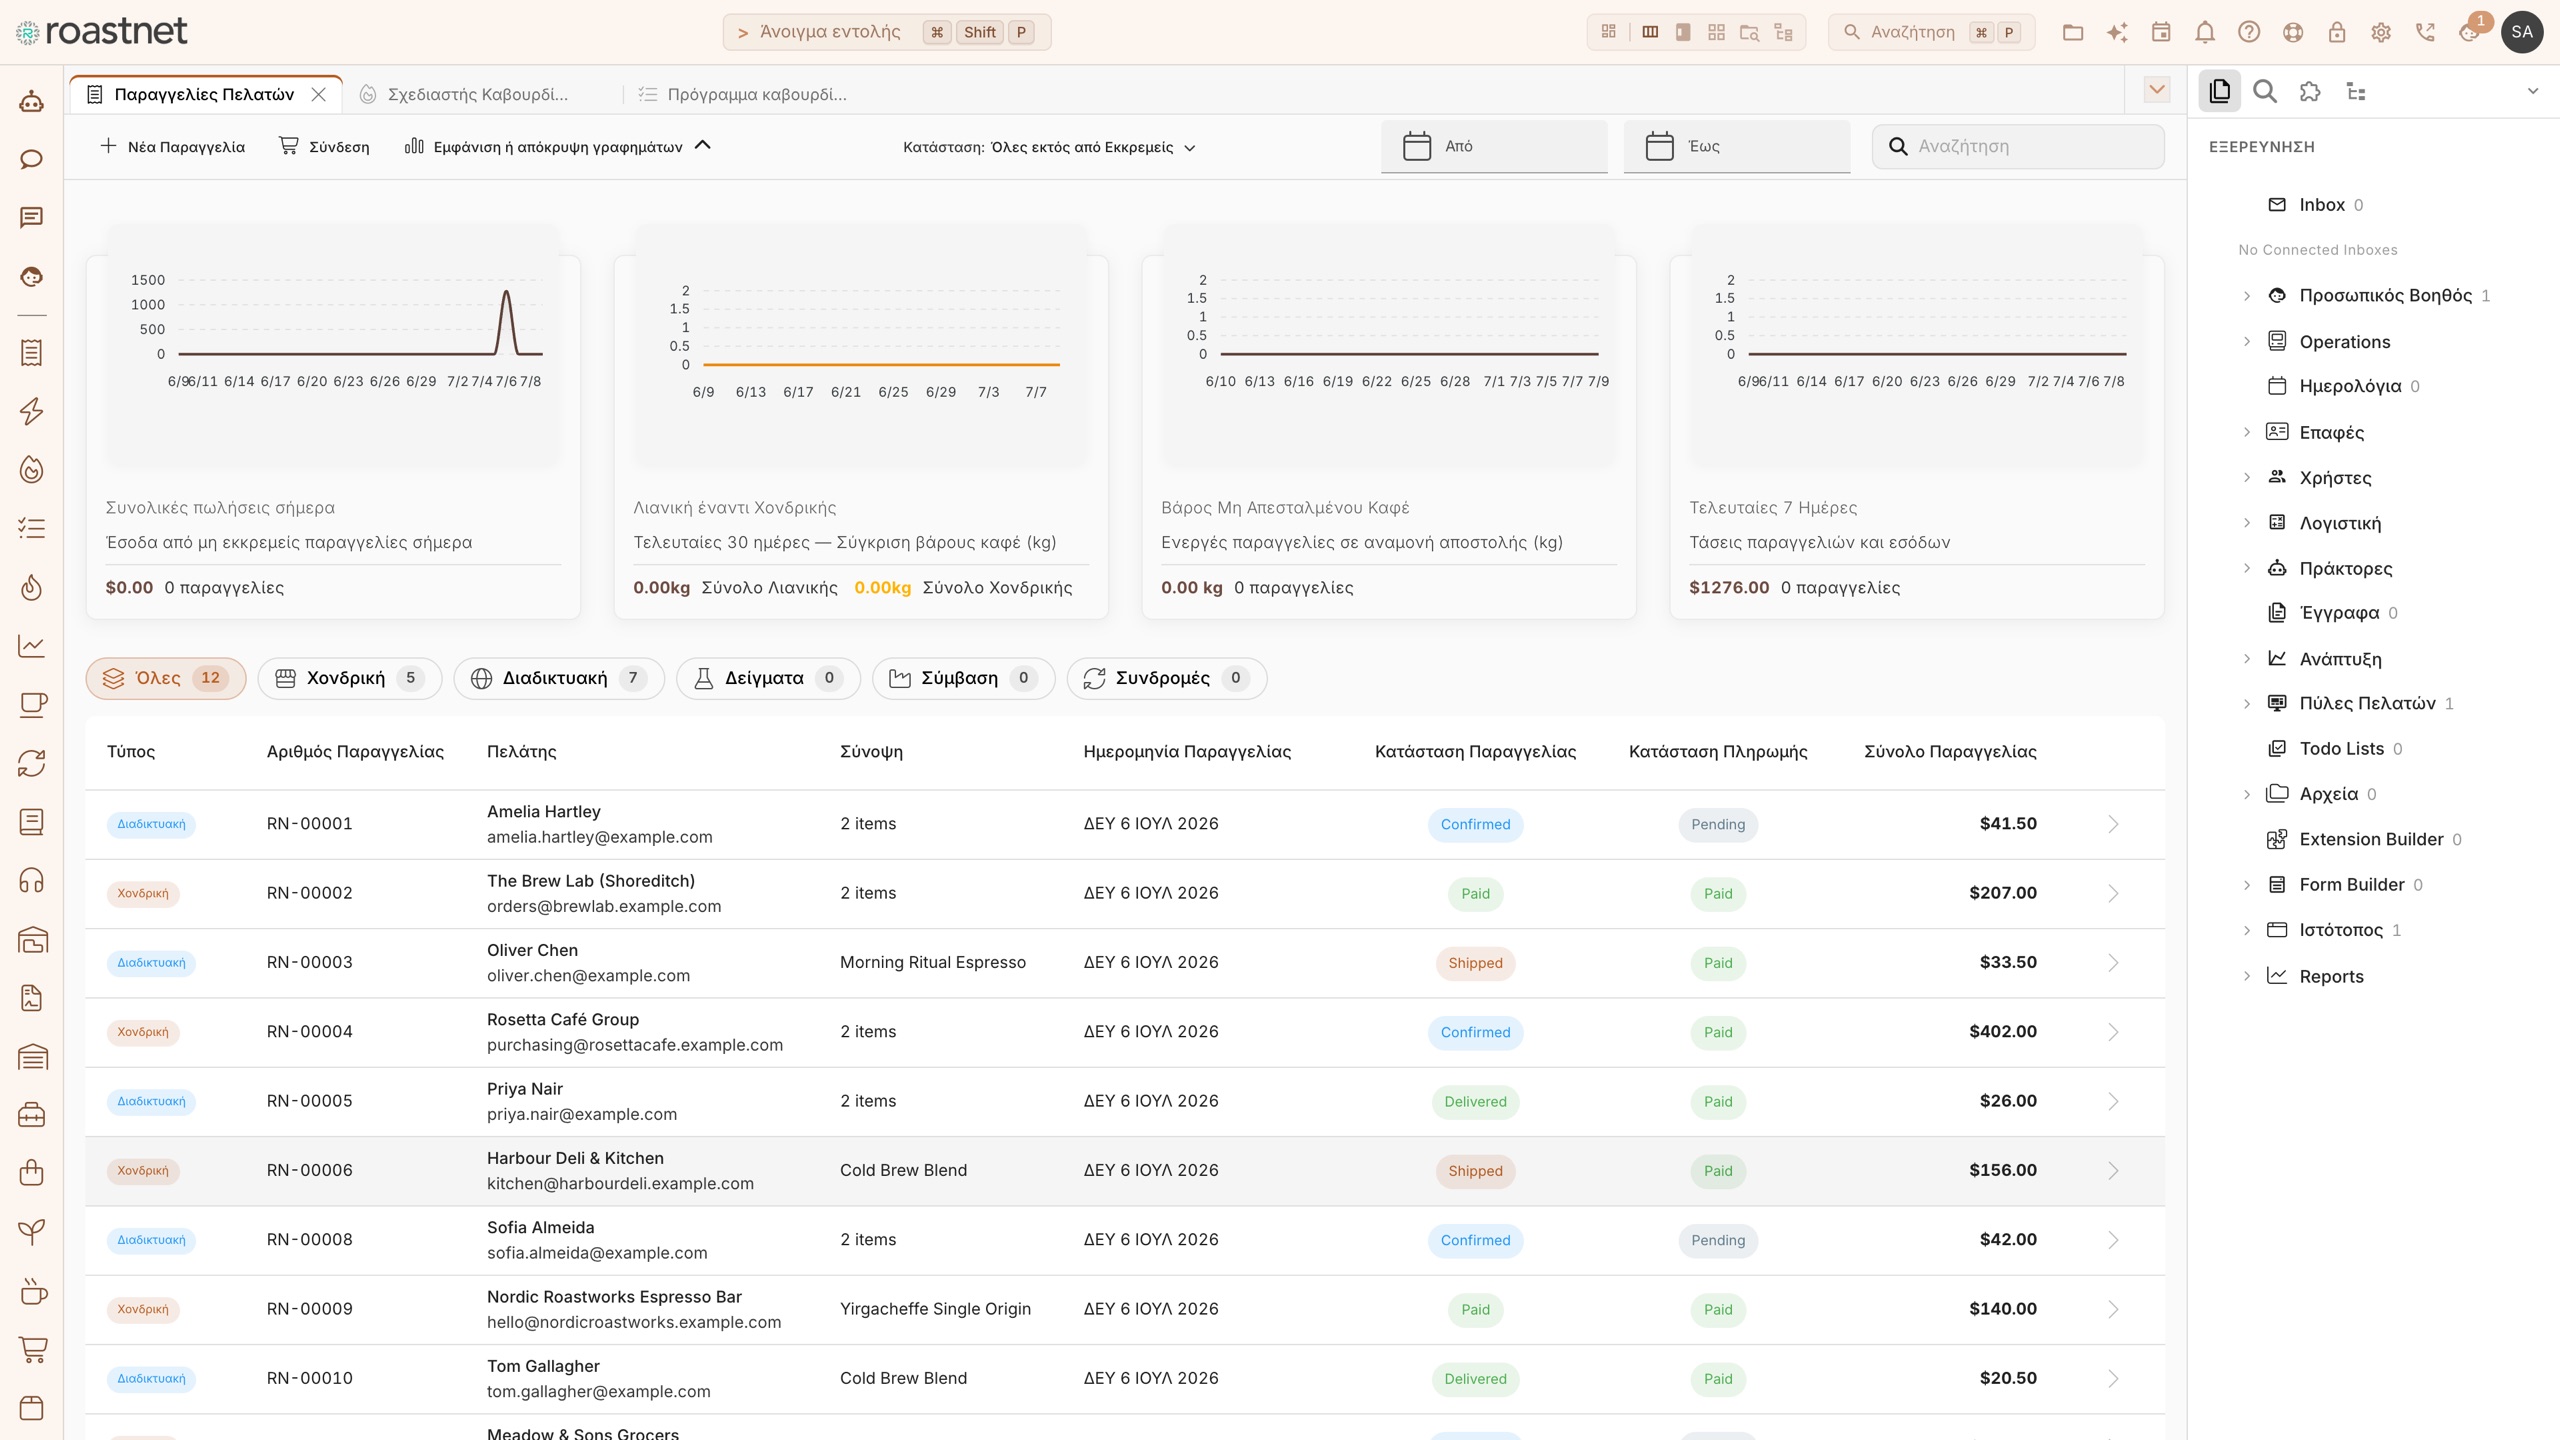Click the Σύνδεση button
The height and width of the screenshot is (1440, 2560).
(324, 147)
